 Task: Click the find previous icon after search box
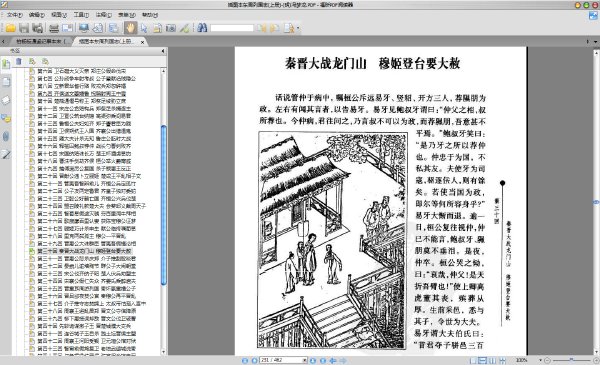tap(261, 28)
